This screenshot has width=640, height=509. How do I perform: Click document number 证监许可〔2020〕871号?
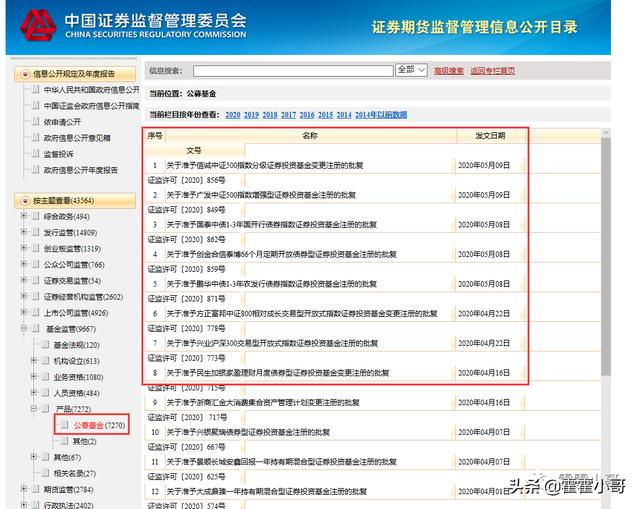pyautogui.click(x=186, y=299)
